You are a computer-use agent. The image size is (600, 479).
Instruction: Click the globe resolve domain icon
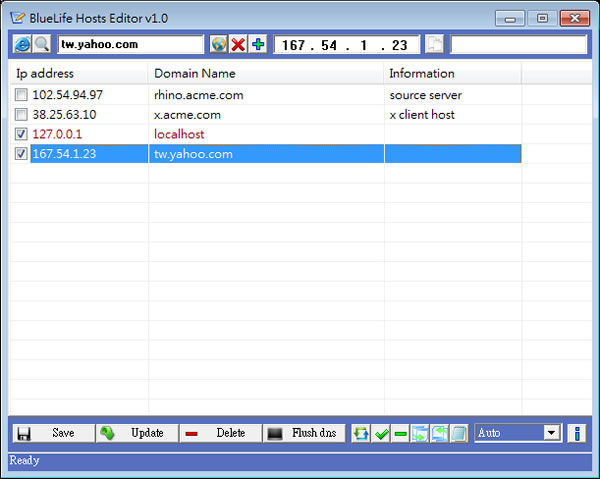coord(219,44)
